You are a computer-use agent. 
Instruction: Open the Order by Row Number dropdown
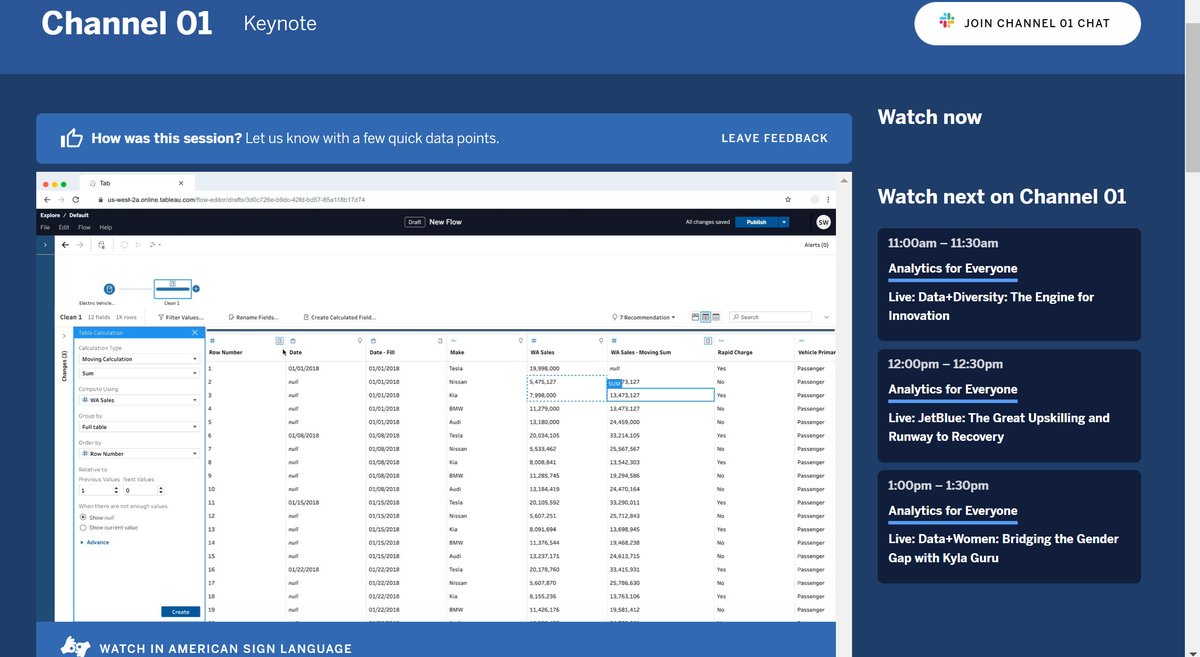tap(138, 453)
